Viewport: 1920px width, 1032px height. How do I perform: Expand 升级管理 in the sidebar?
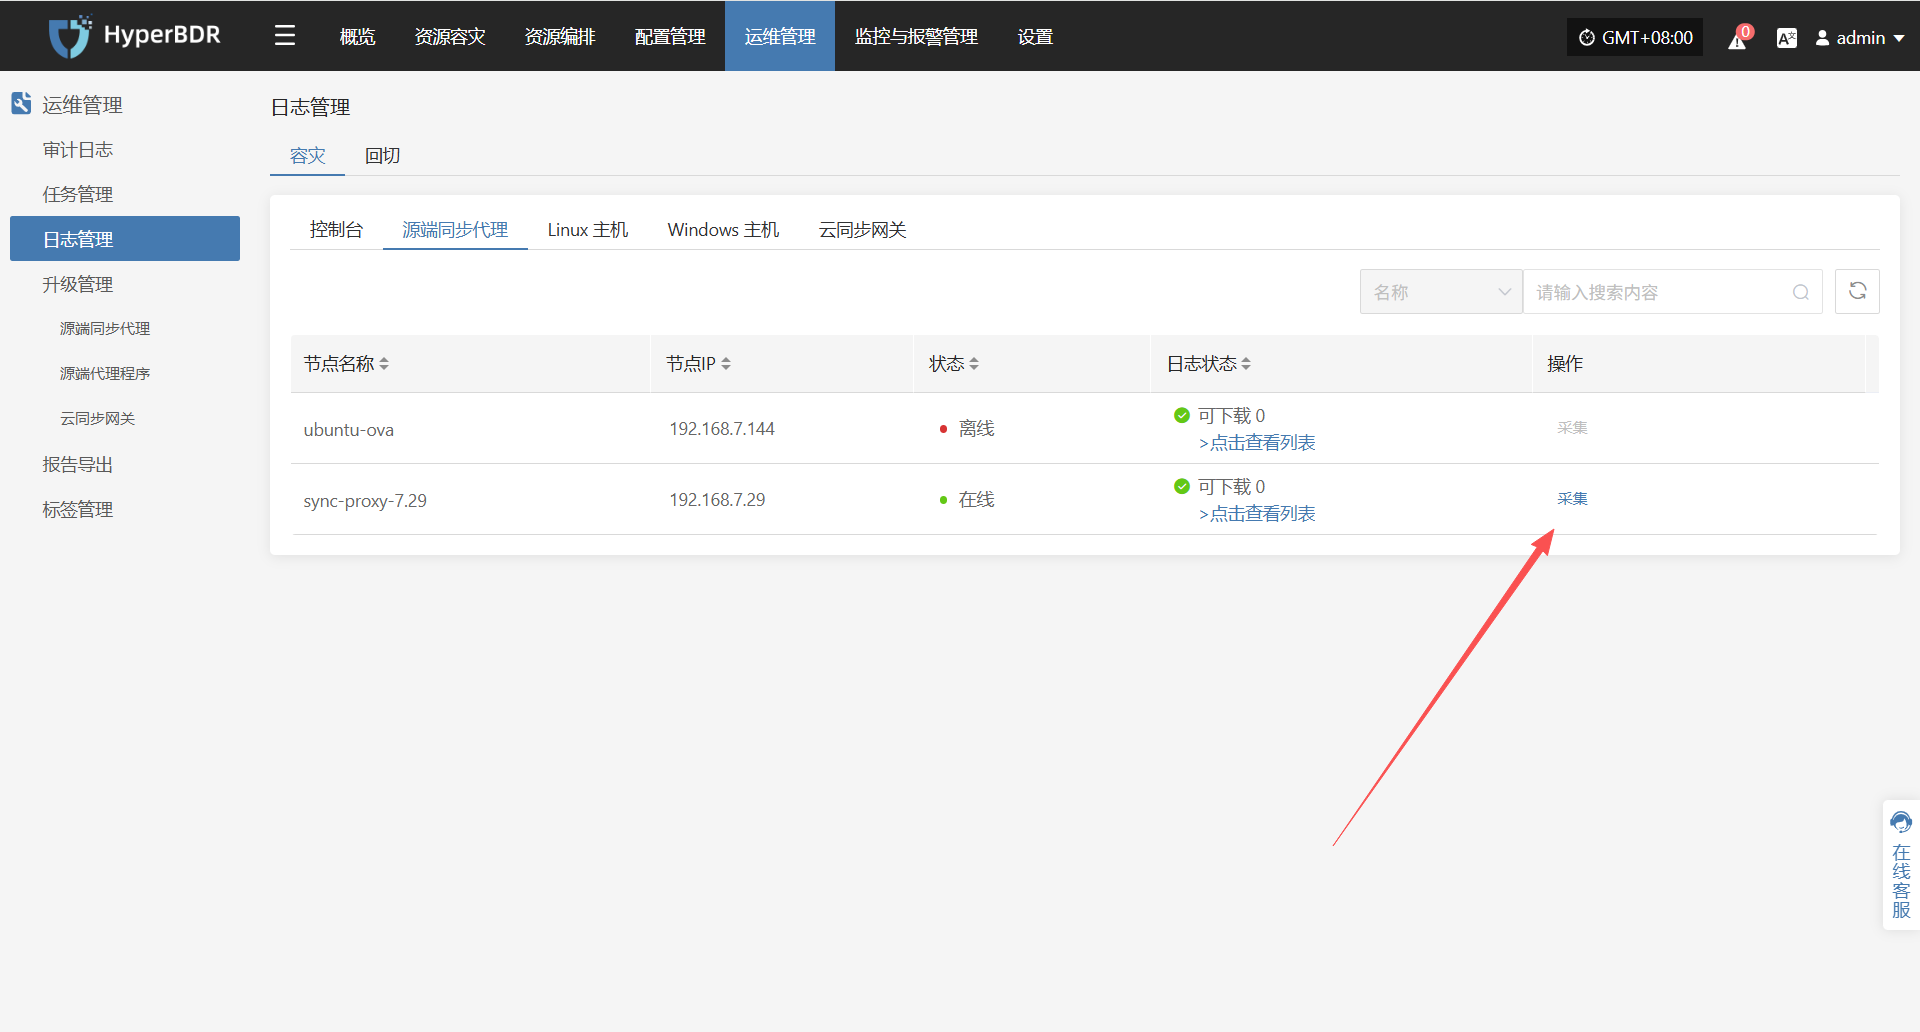point(78,285)
